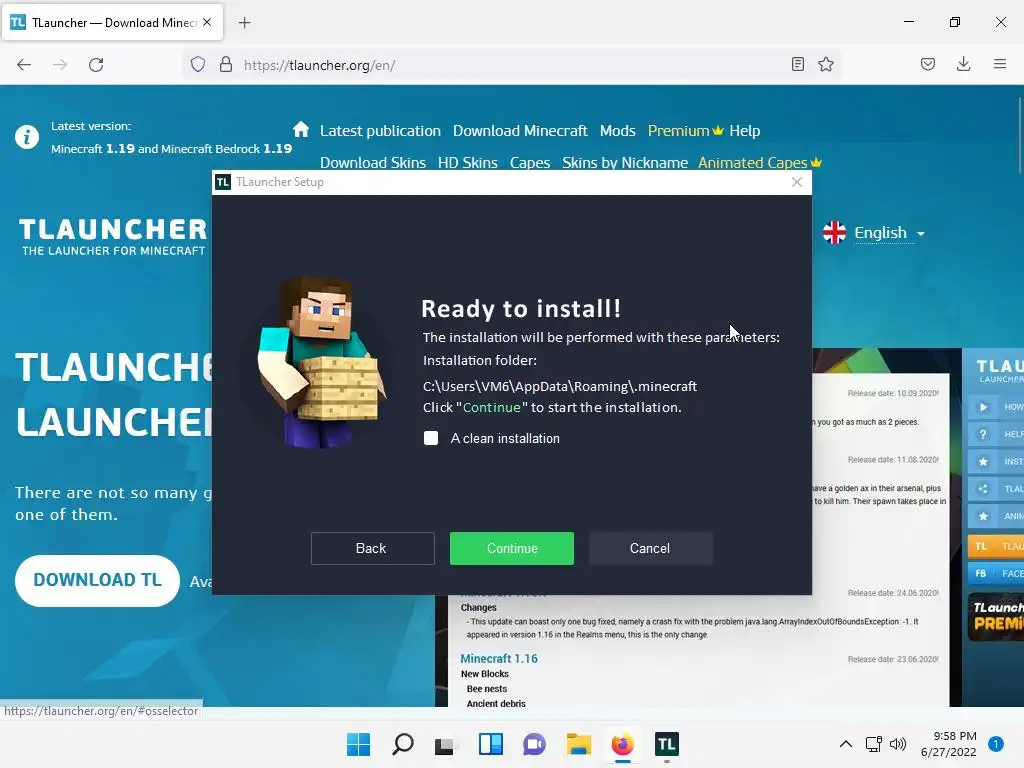Click the play icon in launcher preview sidebar

click(x=983, y=407)
